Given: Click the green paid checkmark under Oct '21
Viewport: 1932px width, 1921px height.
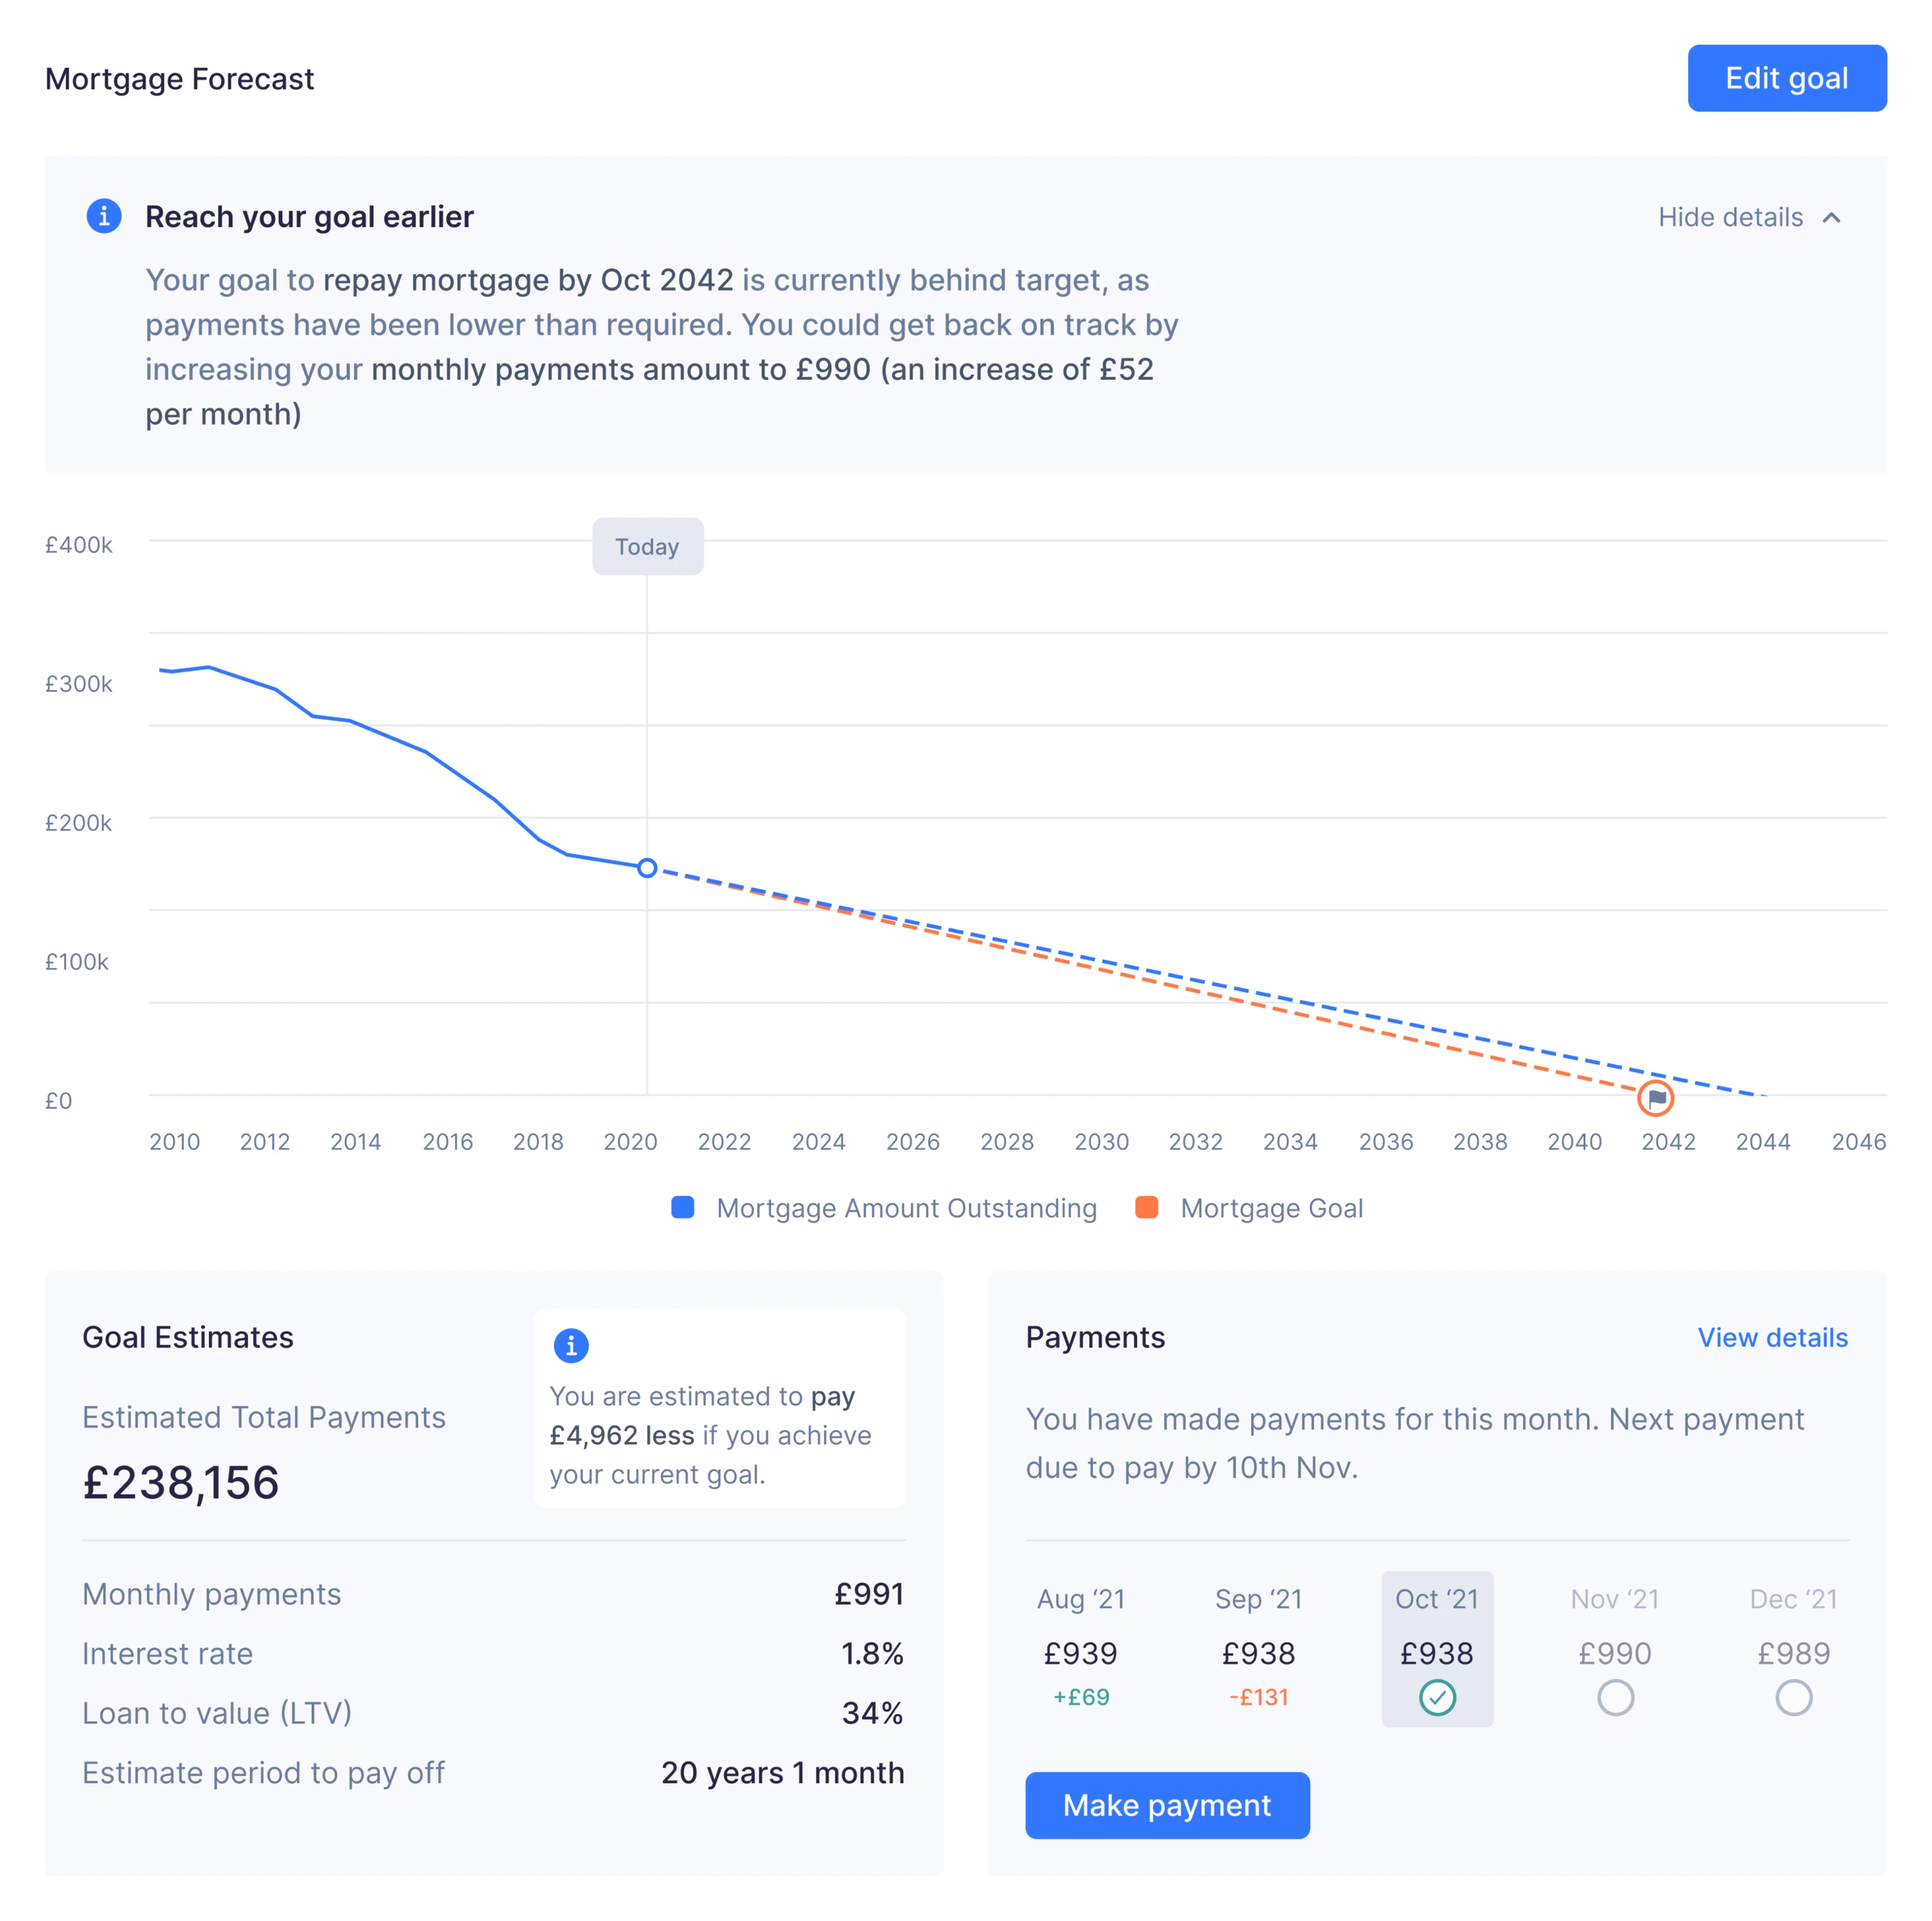Looking at the screenshot, I should [1437, 1696].
